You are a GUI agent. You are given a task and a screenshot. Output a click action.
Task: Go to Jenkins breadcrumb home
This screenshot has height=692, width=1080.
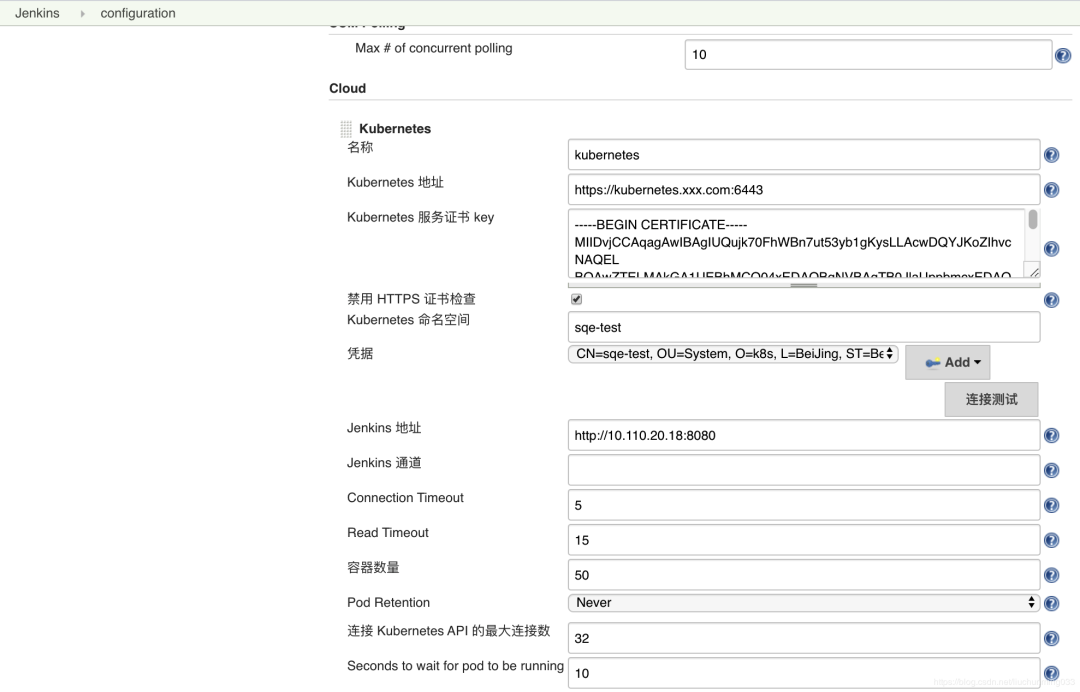pyautogui.click(x=37, y=13)
